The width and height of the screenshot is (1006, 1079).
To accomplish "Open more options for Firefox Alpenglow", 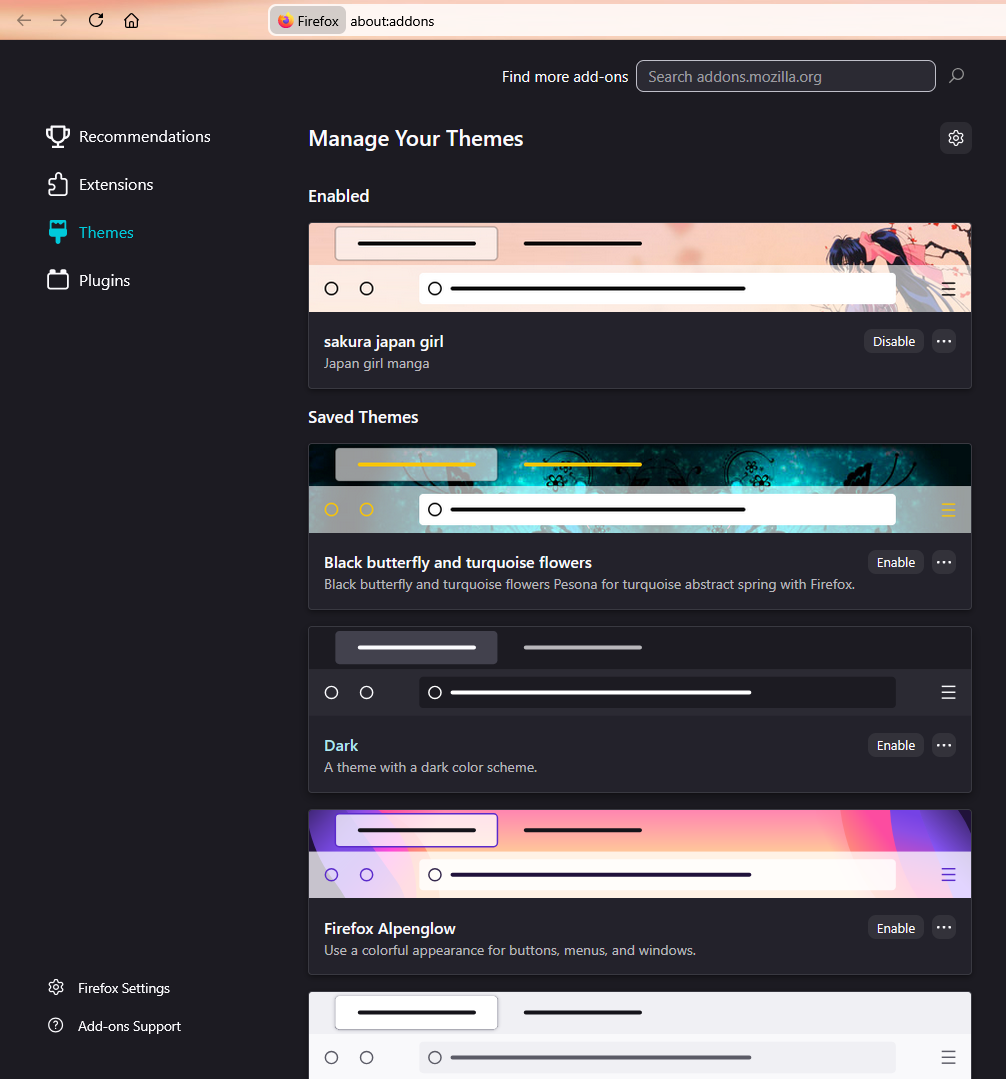I will tap(944, 928).
